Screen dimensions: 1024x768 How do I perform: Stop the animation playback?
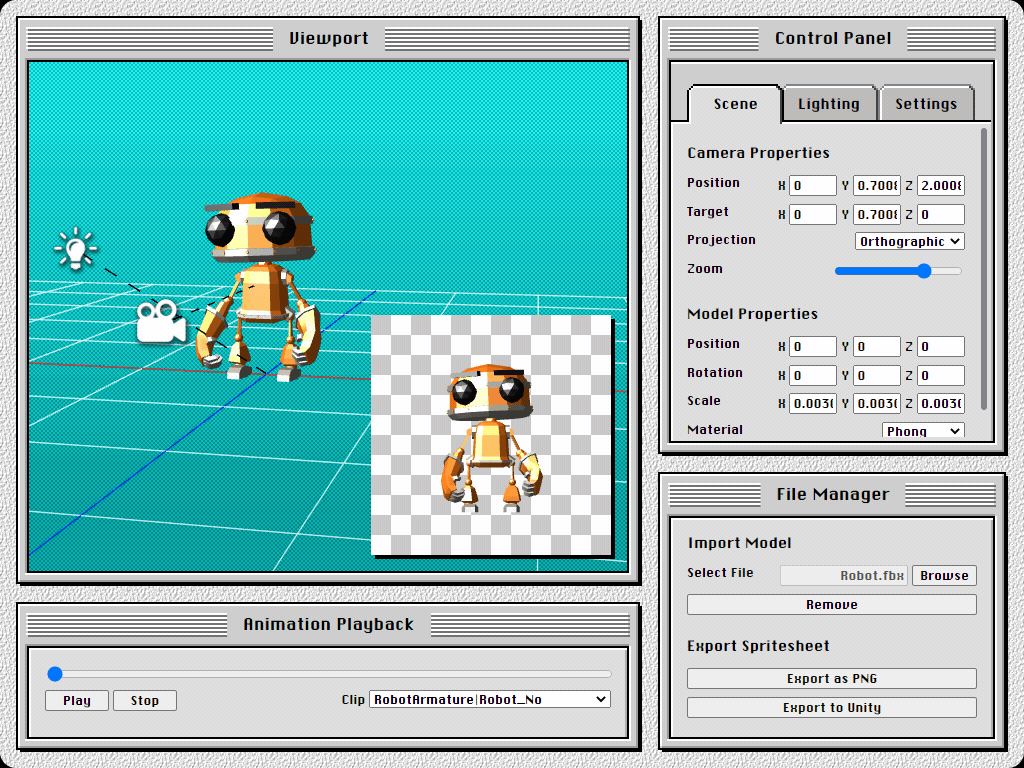coord(145,700)
